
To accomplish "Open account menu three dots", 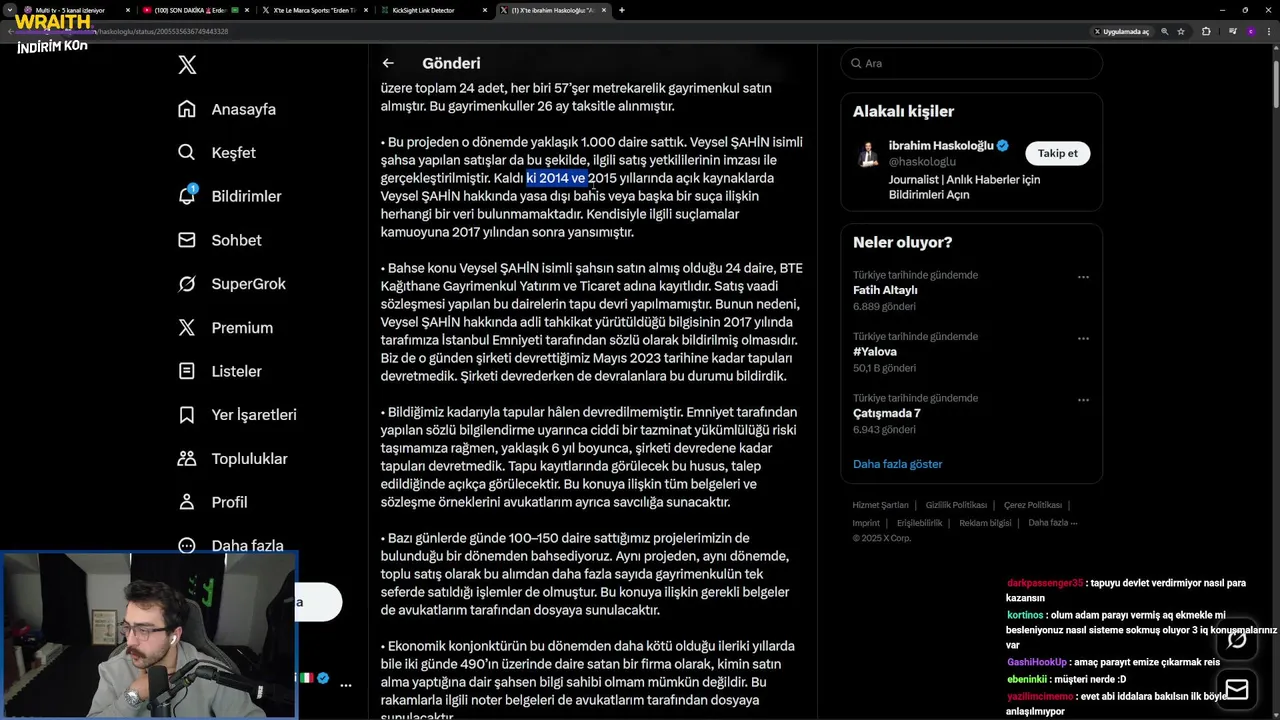I will click(x=345, y=685).
